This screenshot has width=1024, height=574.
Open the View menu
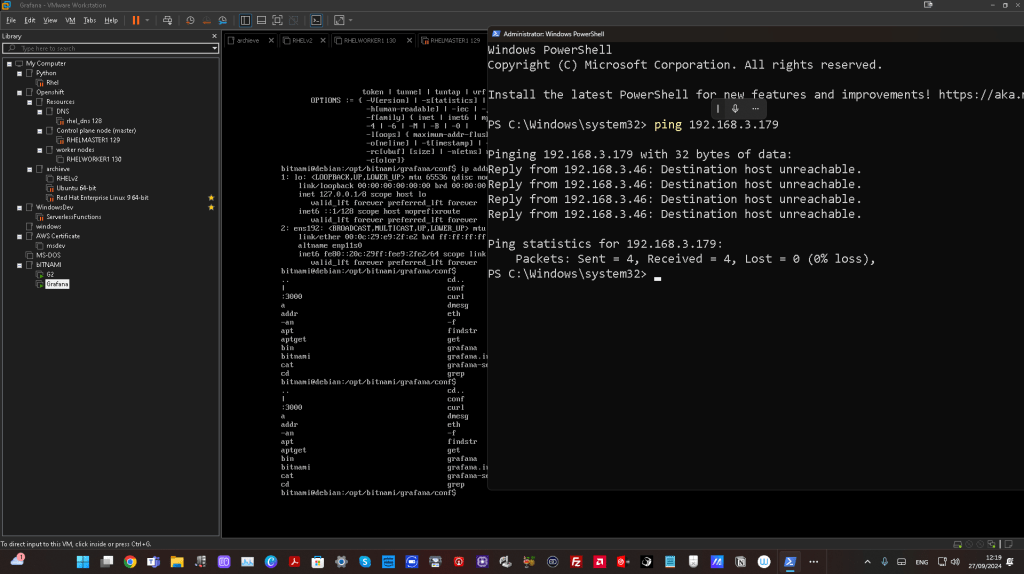[x=50, y=20]
